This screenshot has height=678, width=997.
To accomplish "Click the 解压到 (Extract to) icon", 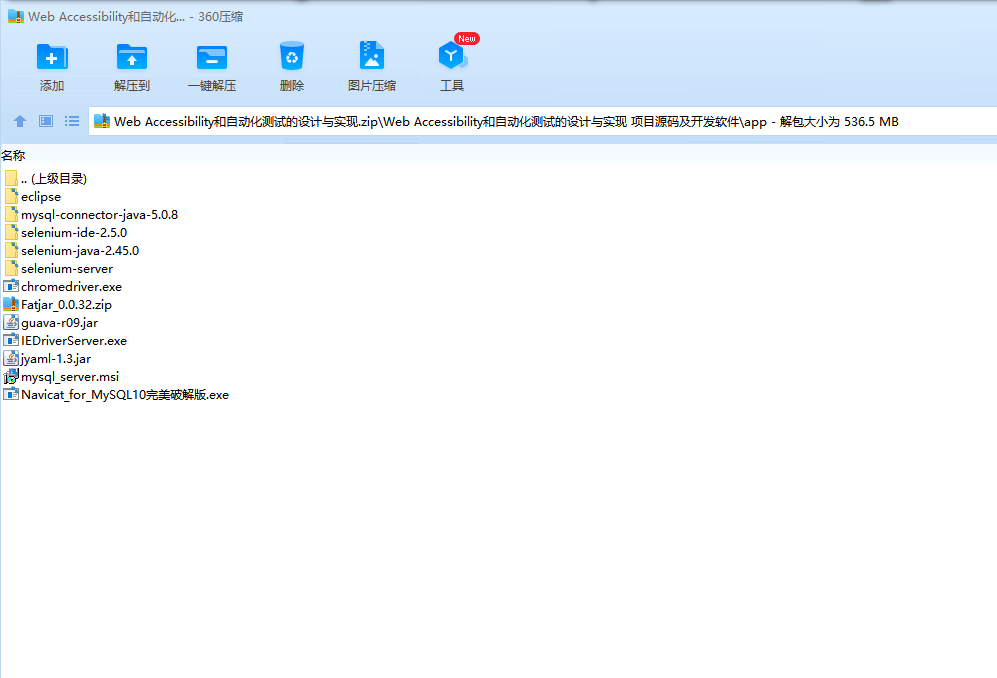I will click(132, 57).
